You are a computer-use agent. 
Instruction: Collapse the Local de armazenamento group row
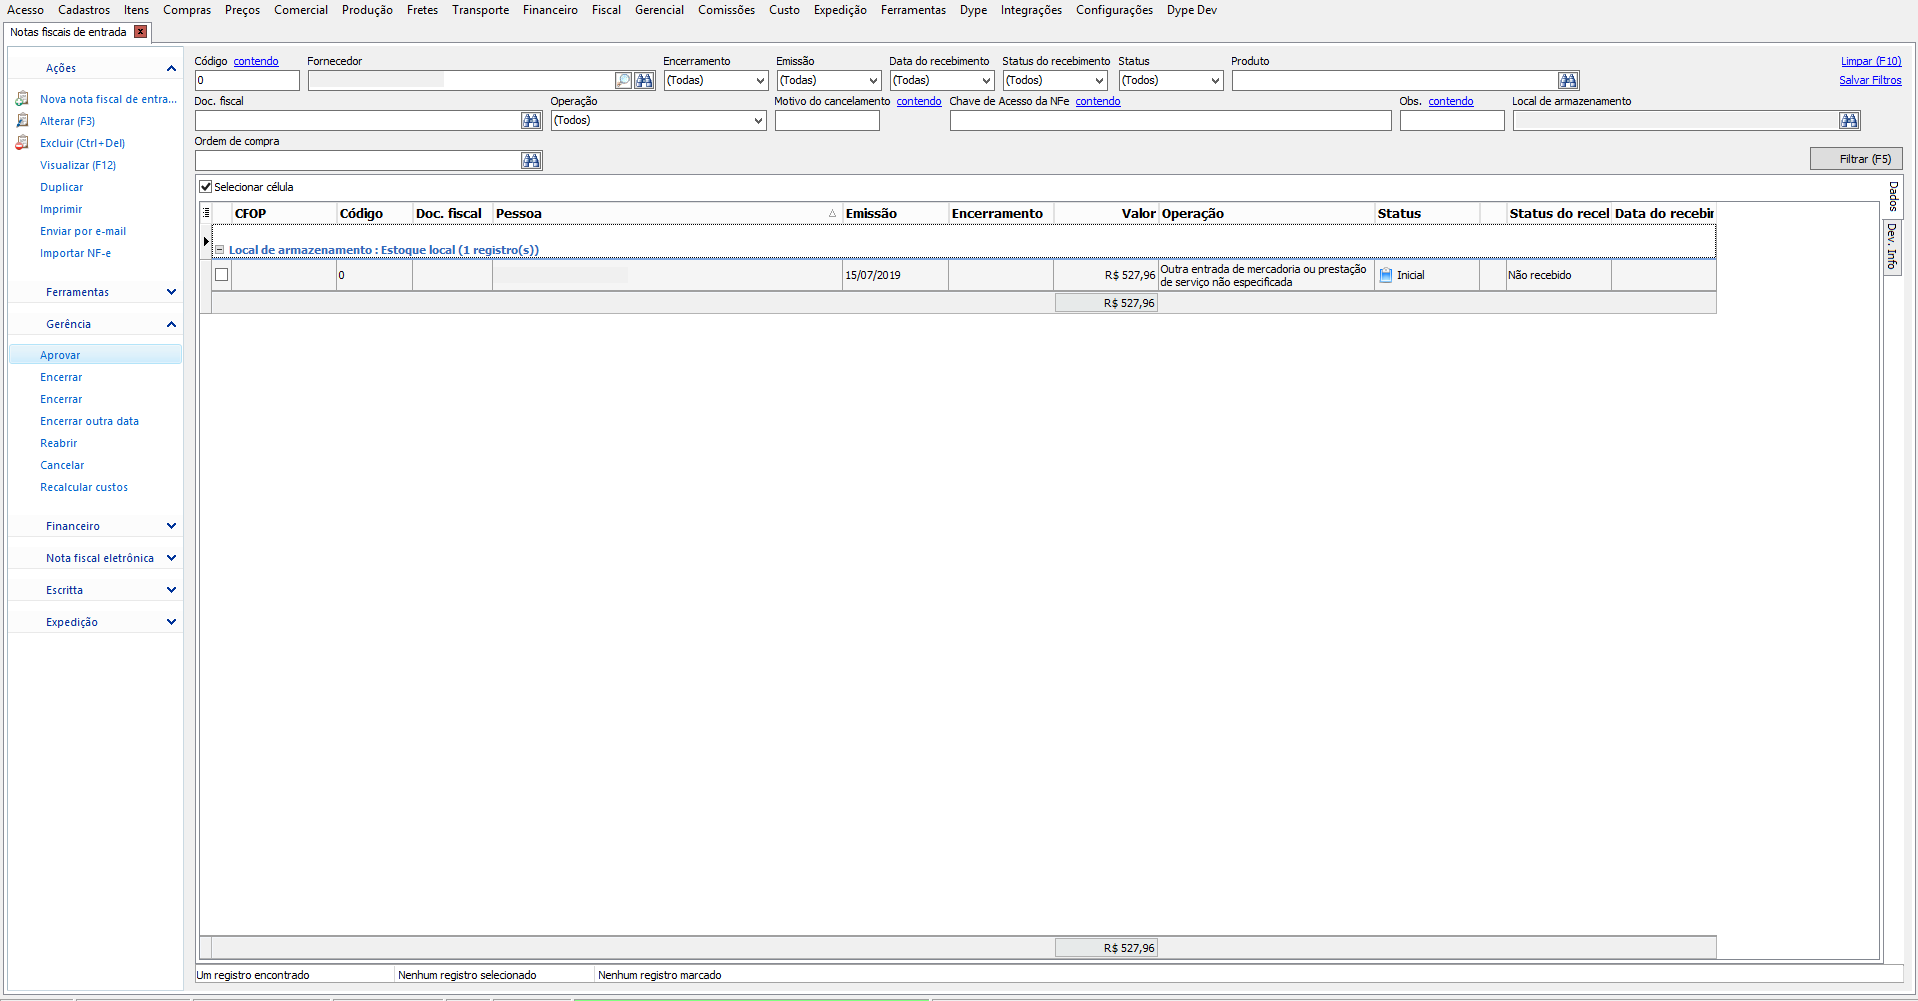pyautogui.click(x=219, y=250)
